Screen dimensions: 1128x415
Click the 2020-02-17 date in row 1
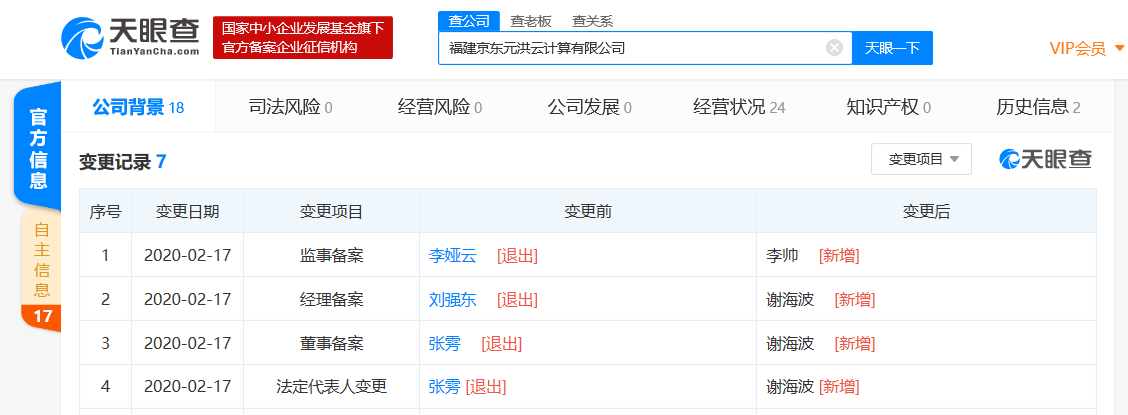pyautogui.click(x=188, y=255)
